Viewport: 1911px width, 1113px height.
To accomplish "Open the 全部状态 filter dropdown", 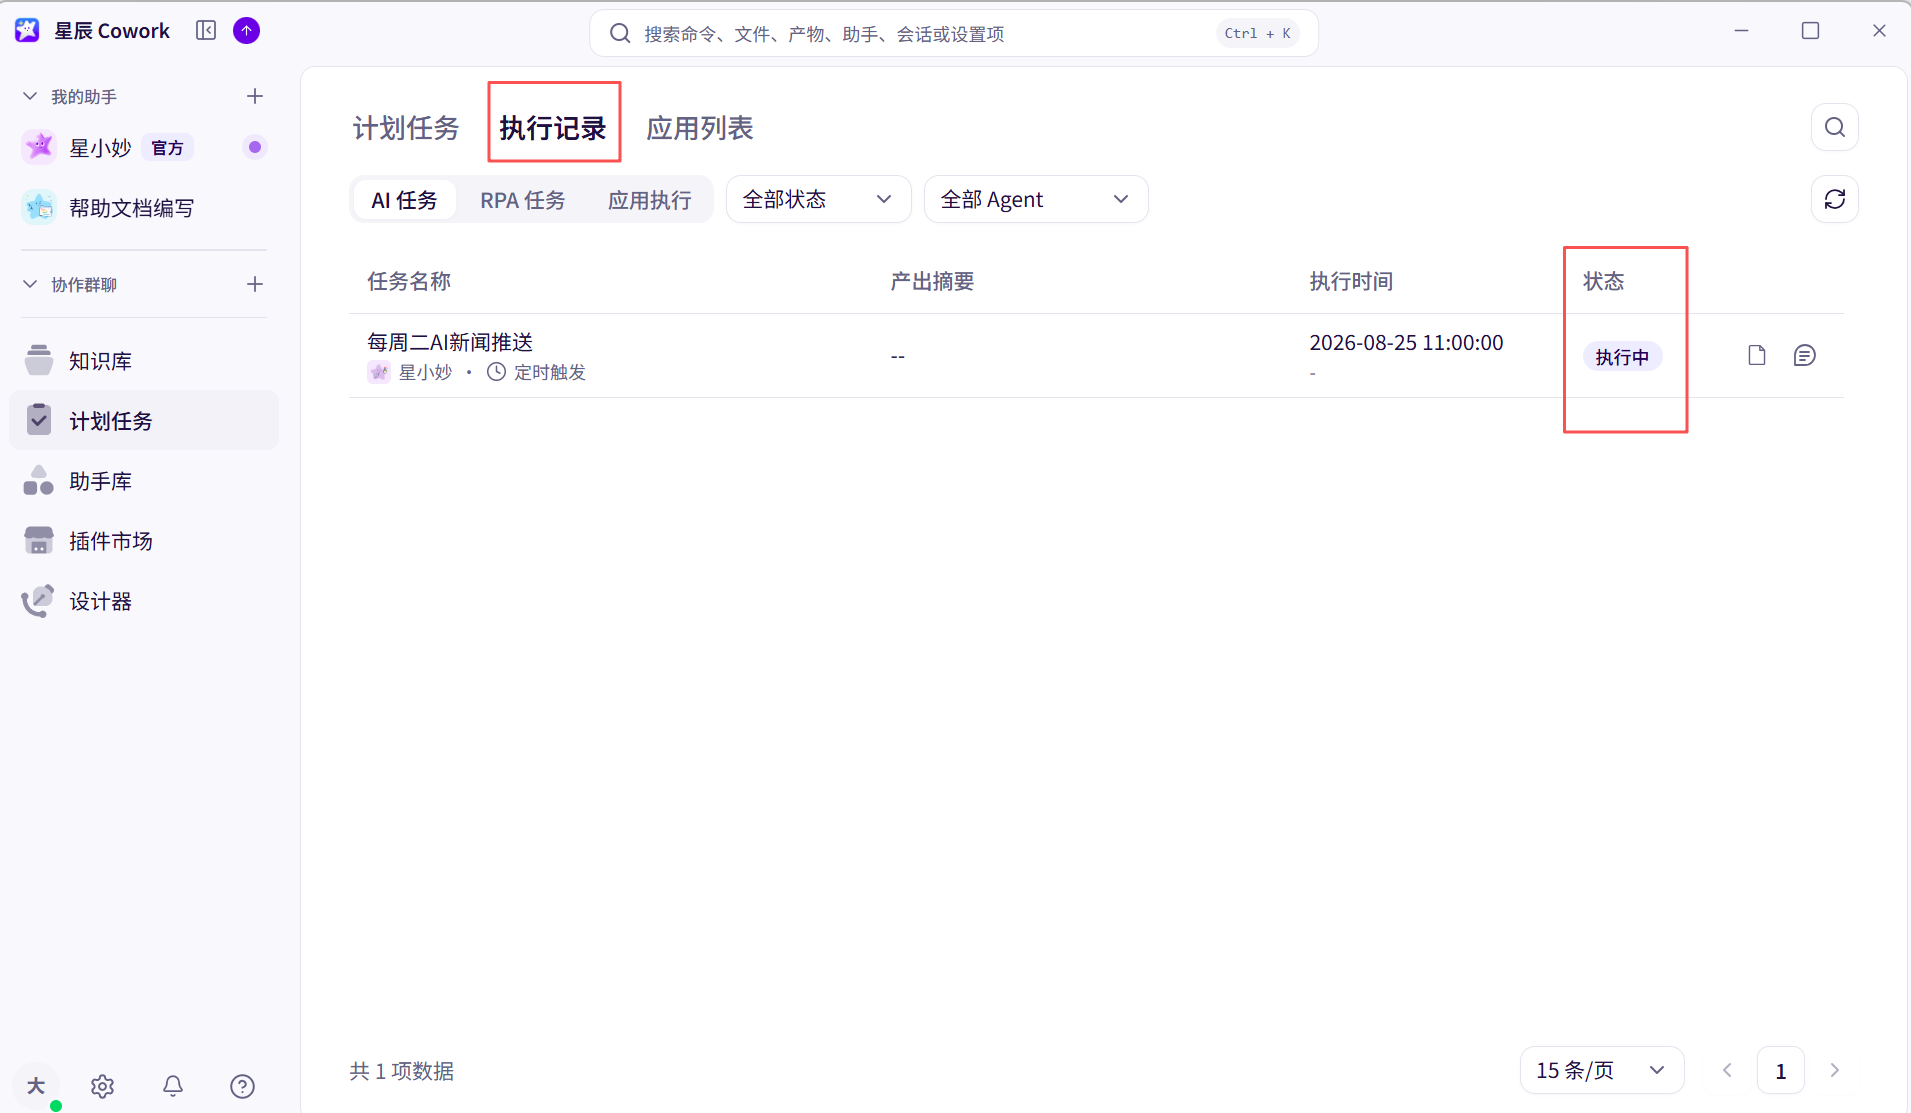I will coord(818,199).
